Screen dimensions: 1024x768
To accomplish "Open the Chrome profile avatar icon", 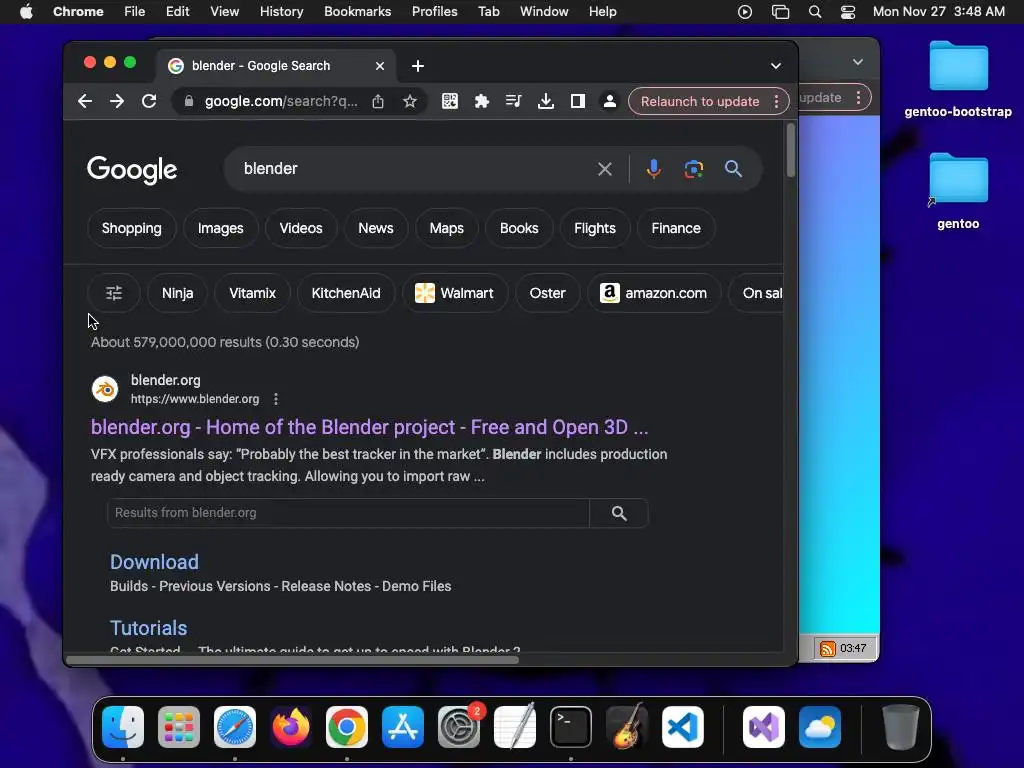I will 610,101.
